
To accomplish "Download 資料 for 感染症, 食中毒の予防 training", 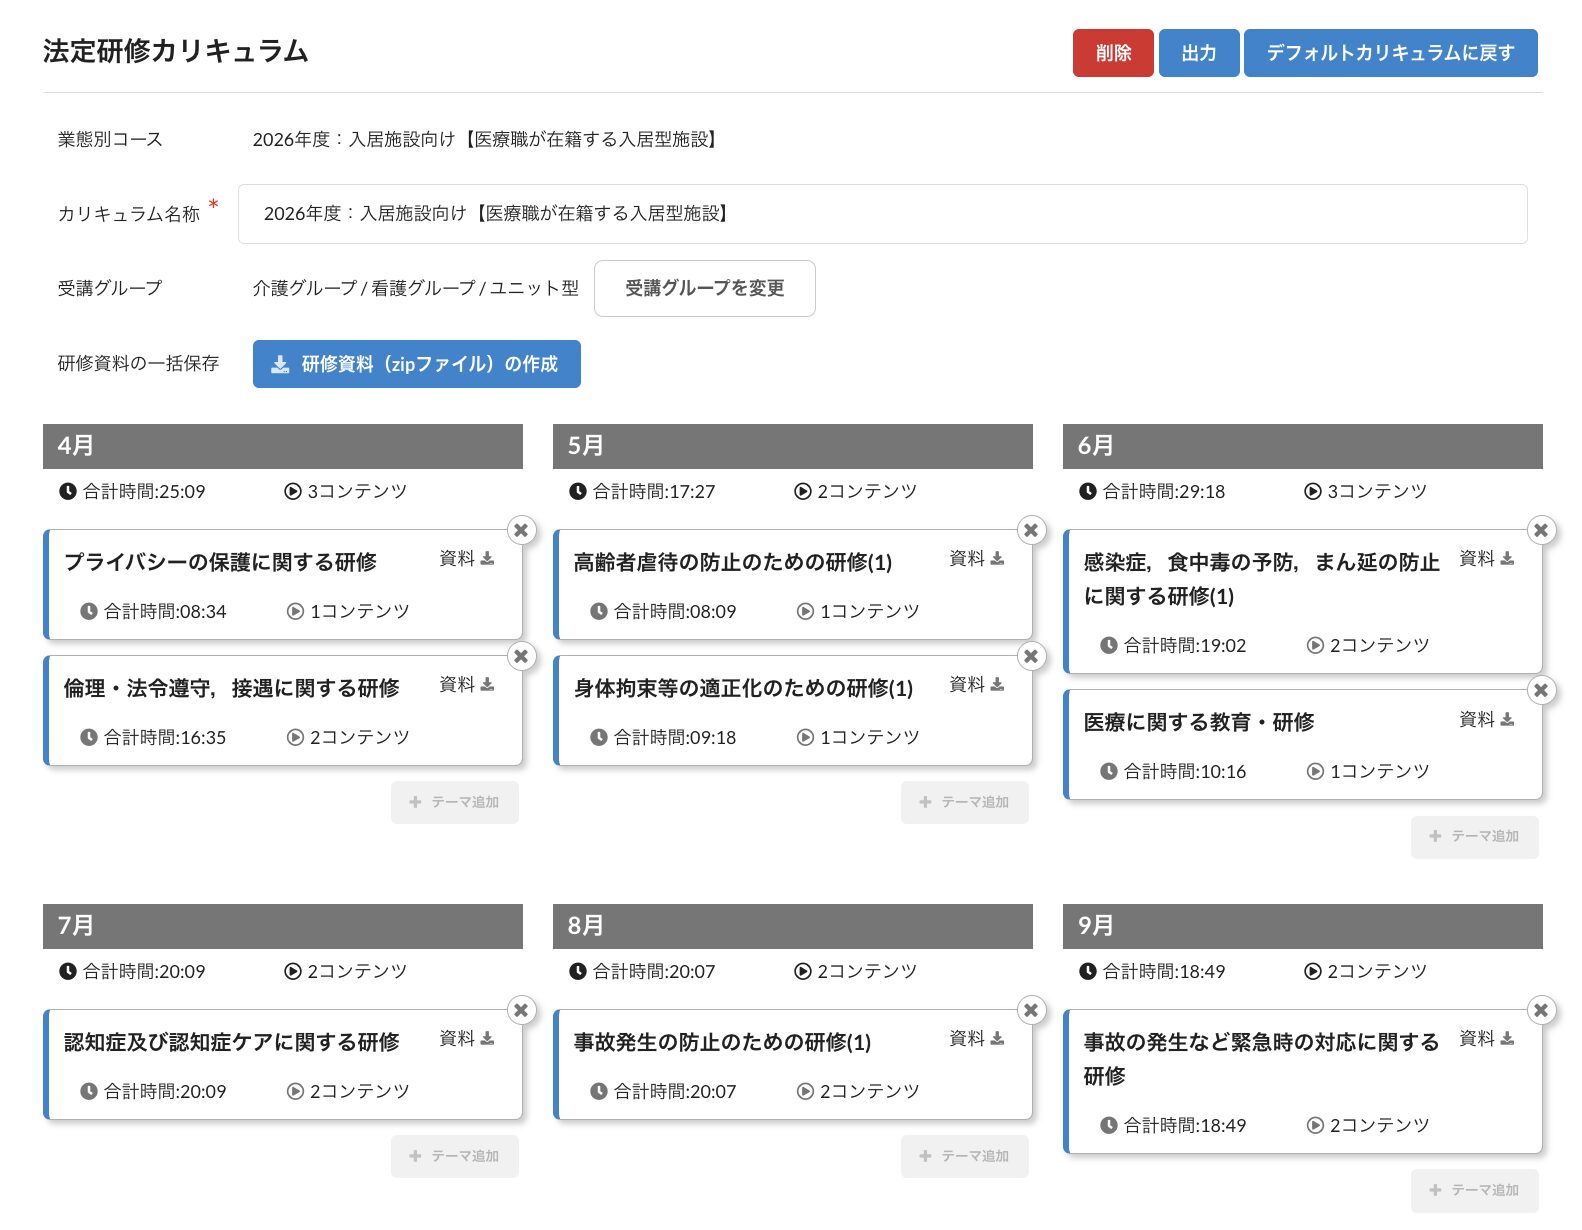I will click(1487, 558).
